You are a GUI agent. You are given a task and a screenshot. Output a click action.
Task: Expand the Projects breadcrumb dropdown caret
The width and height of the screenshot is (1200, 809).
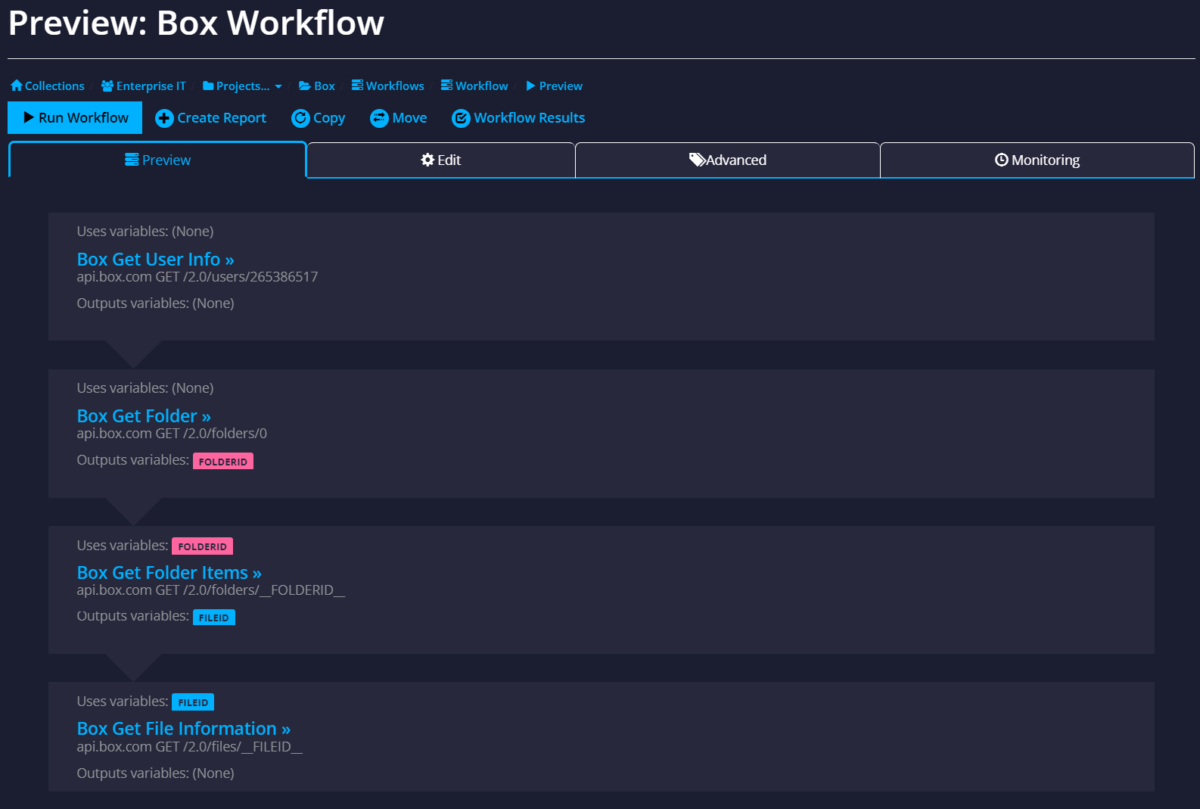pyautogui.click(x=278, y=87)
